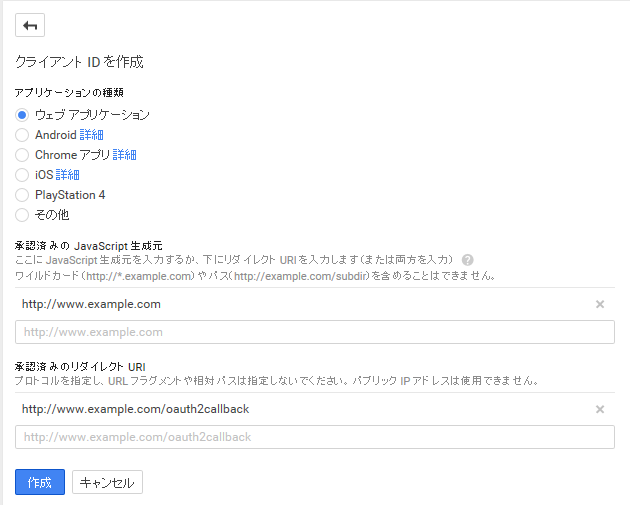Select the Android radio button
This screenshot has width=630, height=505.
[22, 135]
